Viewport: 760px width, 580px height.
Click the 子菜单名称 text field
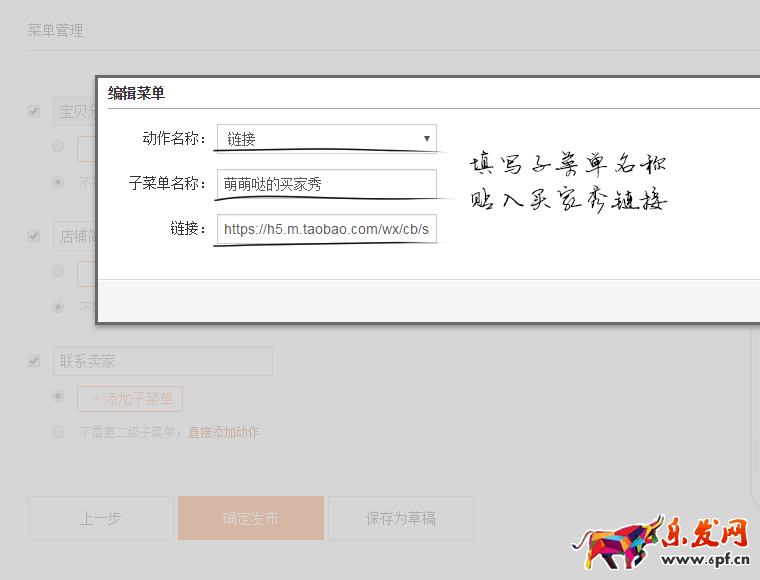point(326,184)
